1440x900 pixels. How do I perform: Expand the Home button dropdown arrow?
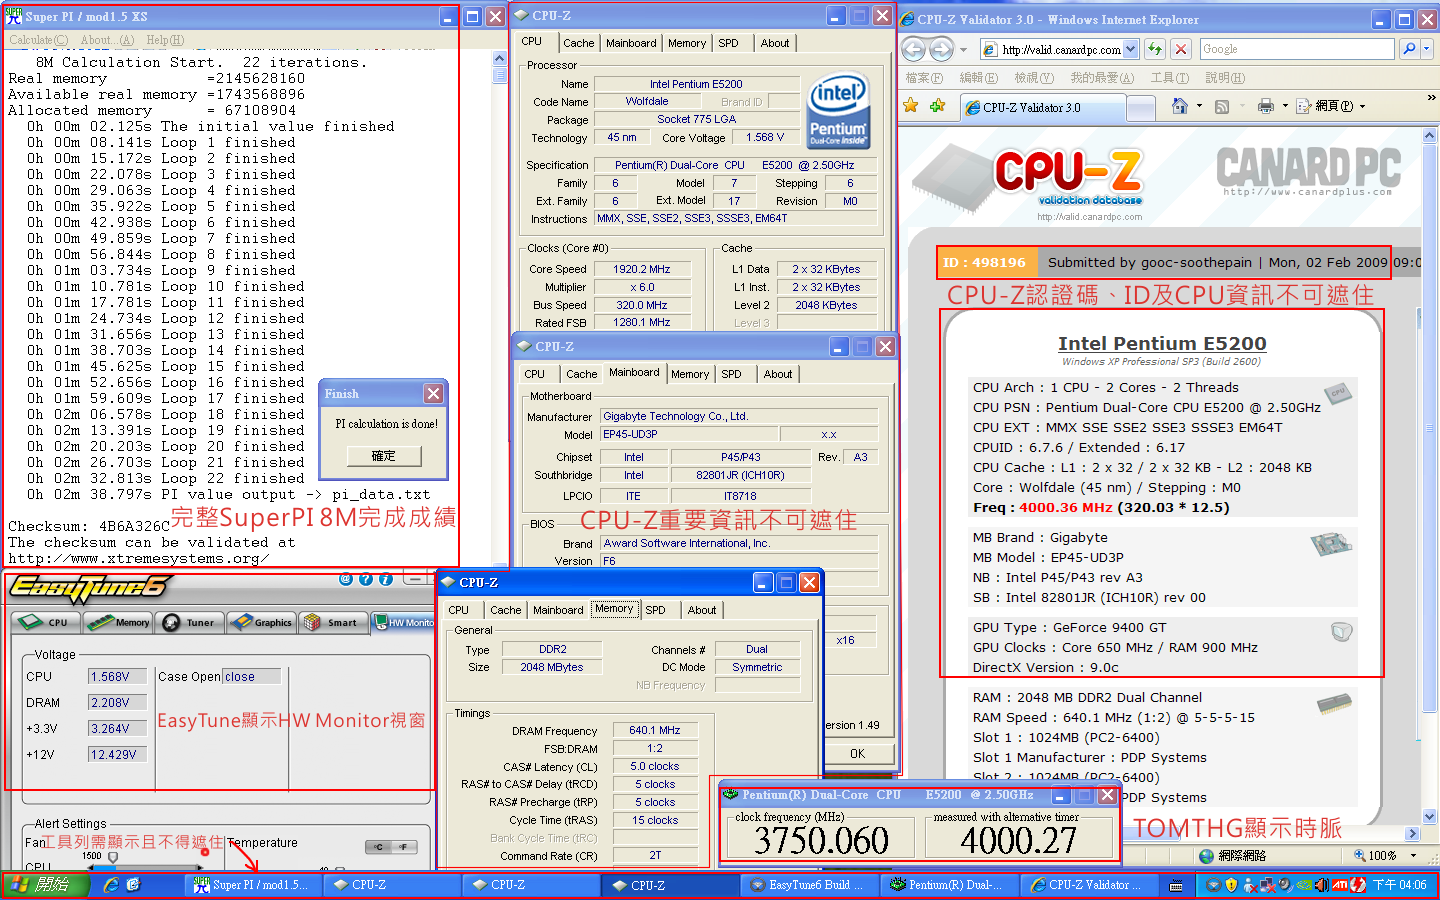[x=1198, y=106]
